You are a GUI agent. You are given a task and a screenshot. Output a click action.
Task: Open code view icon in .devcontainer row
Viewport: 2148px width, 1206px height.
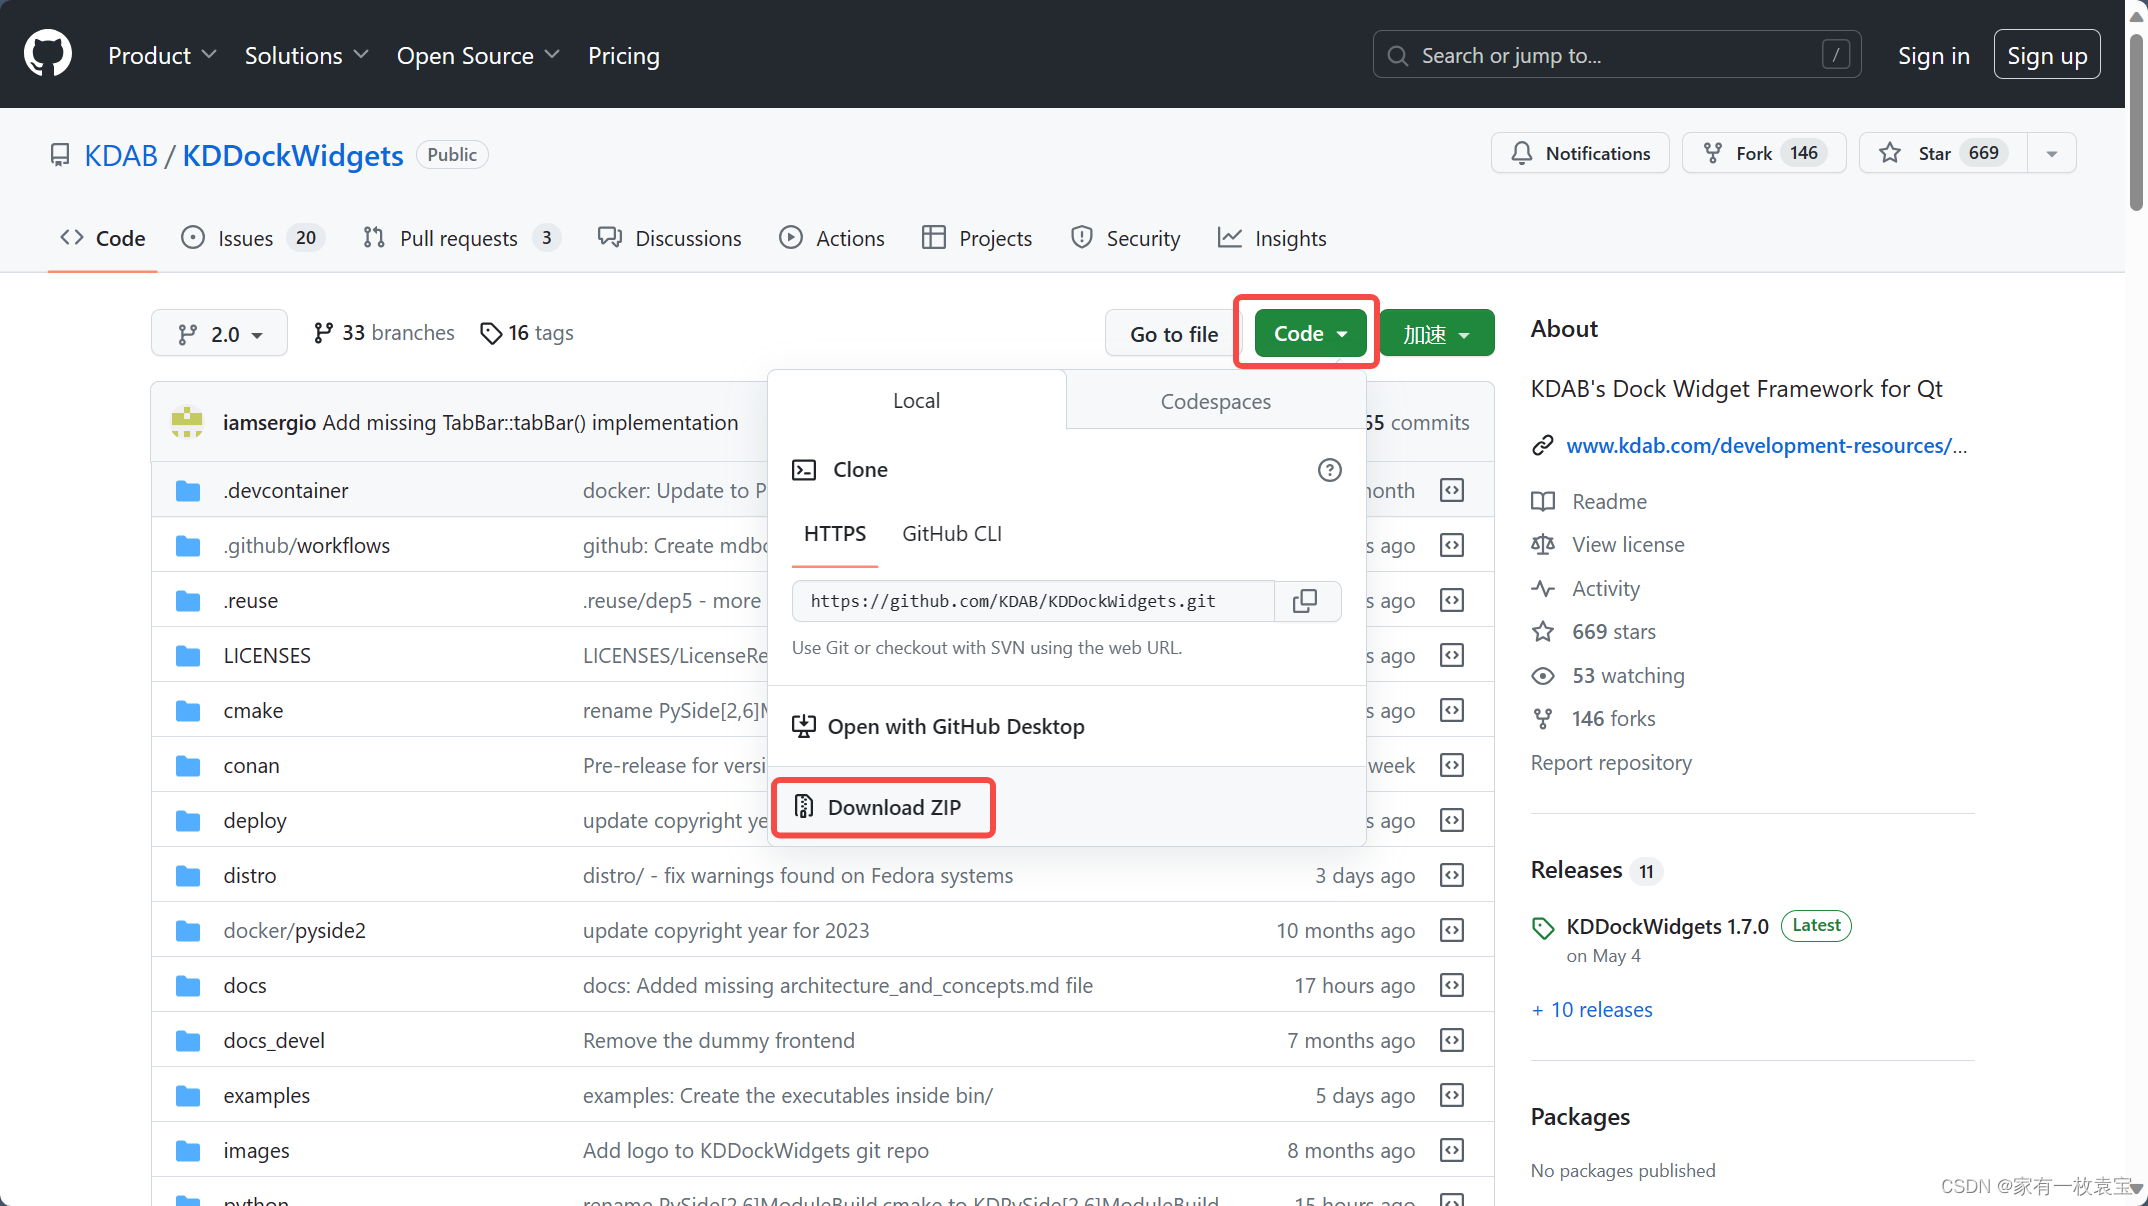pyautogui.click(x=1452, y=490)
